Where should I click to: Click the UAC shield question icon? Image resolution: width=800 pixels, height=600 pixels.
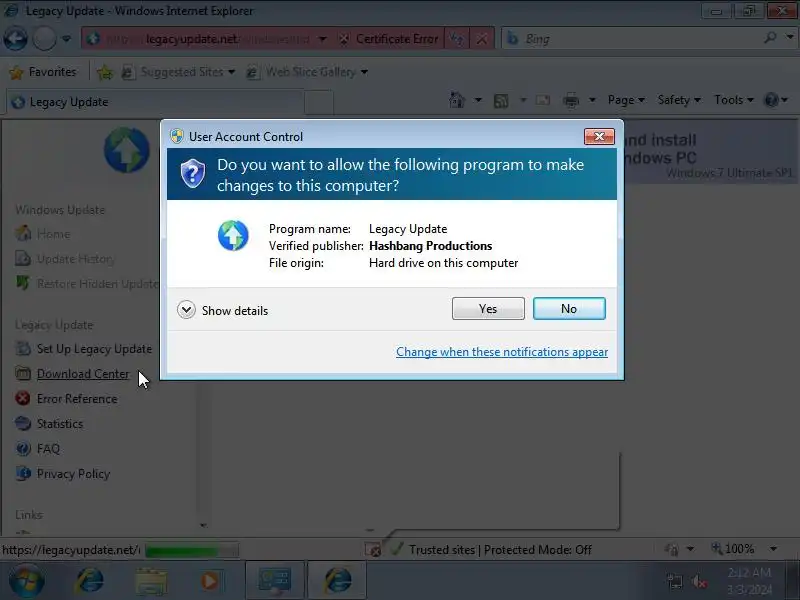click(193, 173)
